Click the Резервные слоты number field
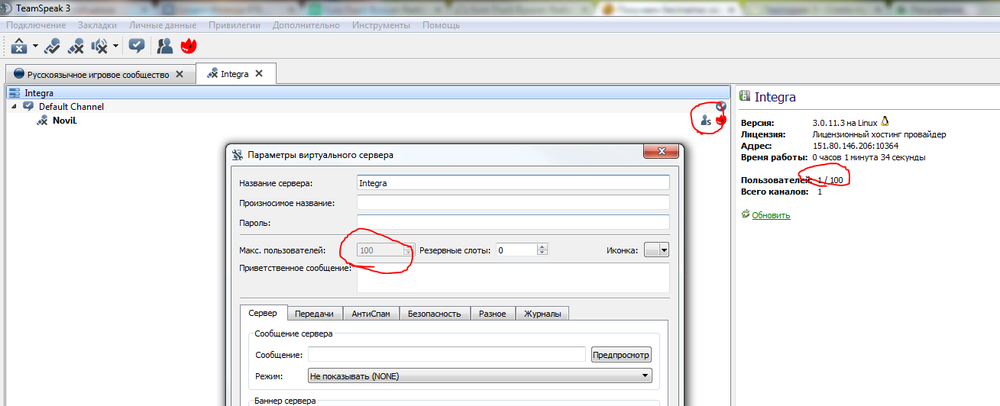This screenshot has height=406, width=1000. pos(516,250)
